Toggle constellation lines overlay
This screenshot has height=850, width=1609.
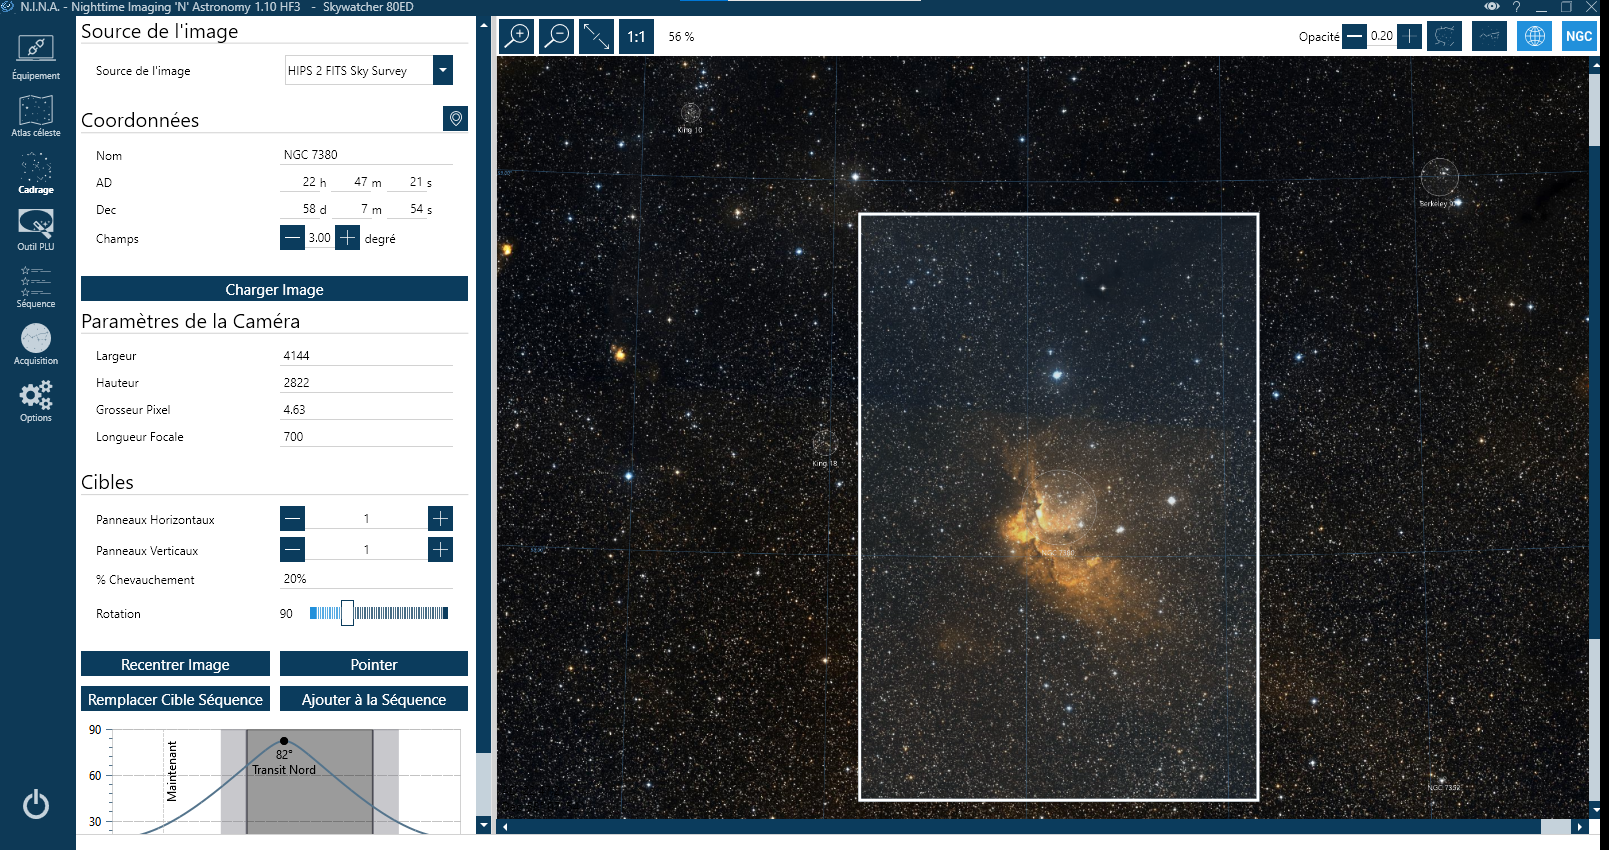[x=1489, y=36]
